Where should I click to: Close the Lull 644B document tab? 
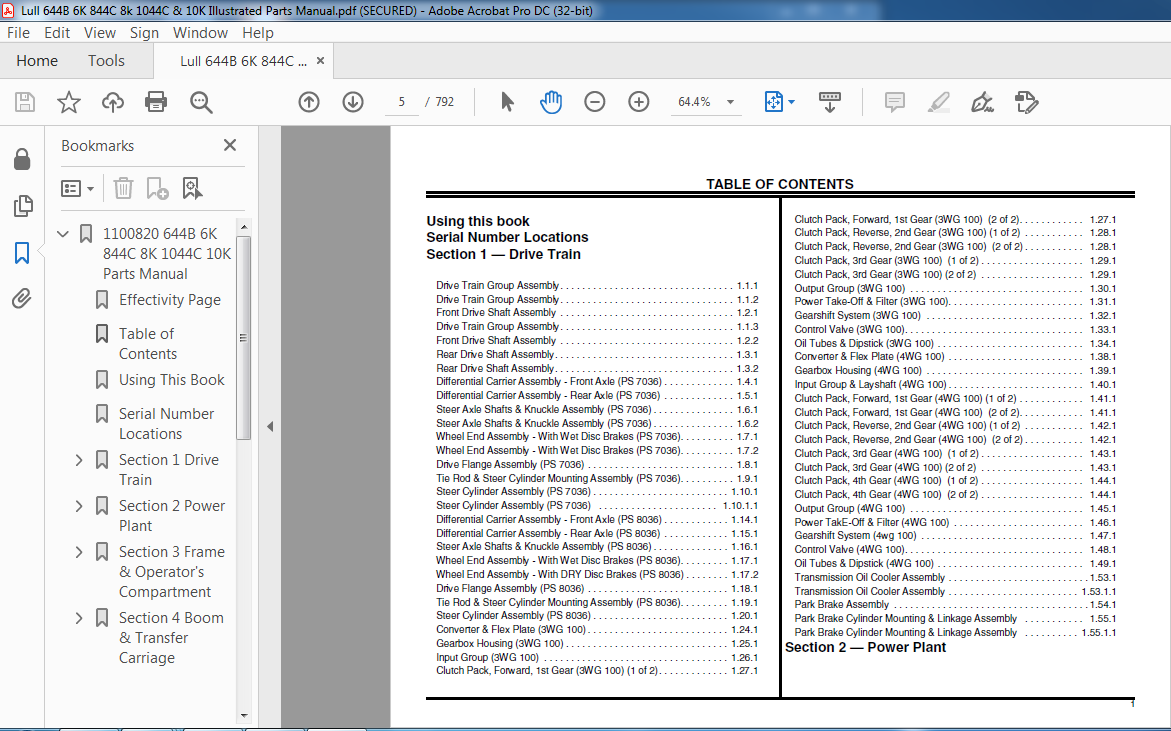(320, 60)
